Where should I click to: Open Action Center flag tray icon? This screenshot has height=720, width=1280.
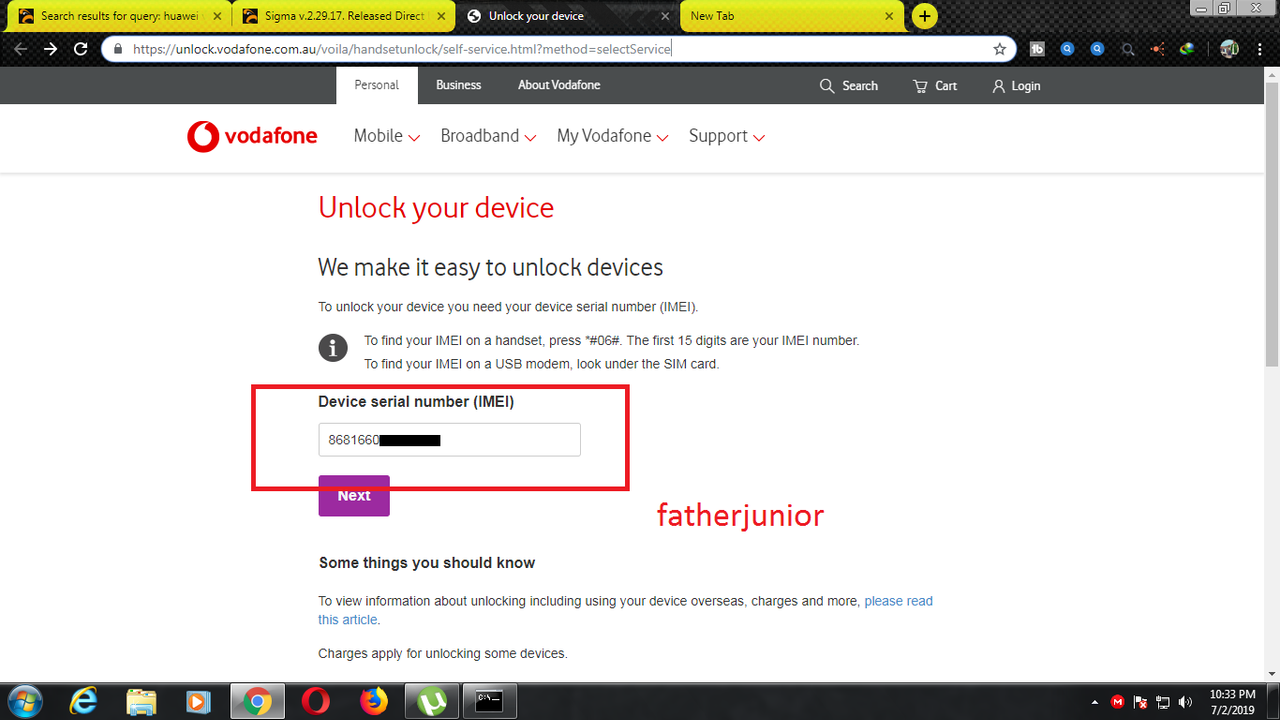tap(1141, 702)
